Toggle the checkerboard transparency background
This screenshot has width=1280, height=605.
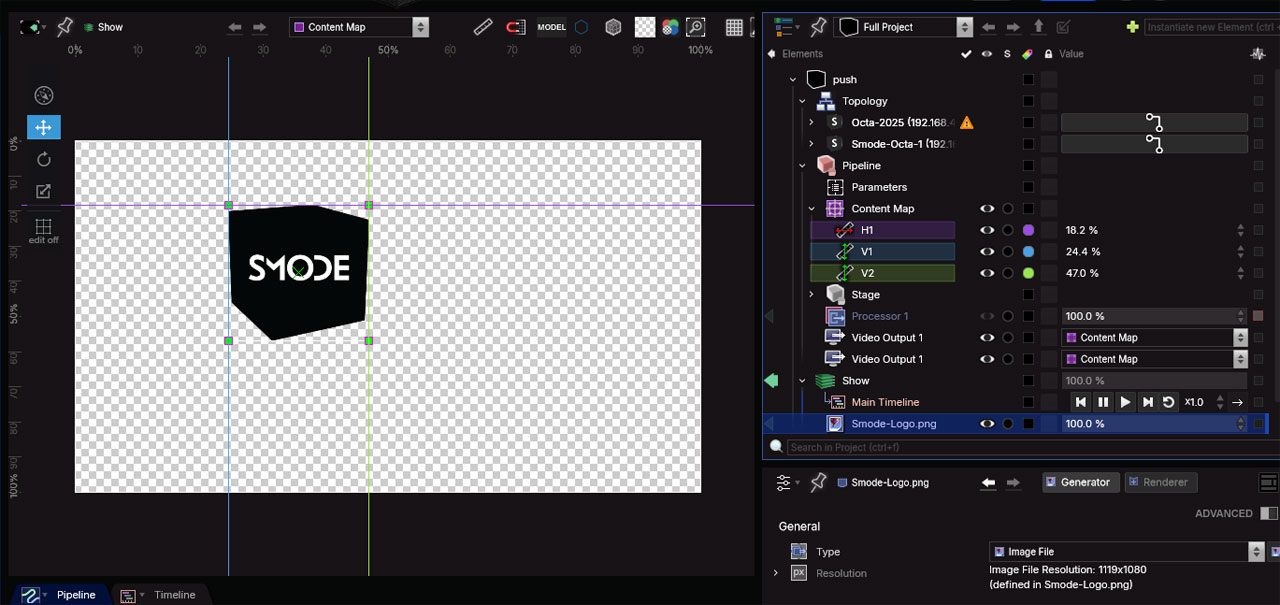[x=645, y=27]
